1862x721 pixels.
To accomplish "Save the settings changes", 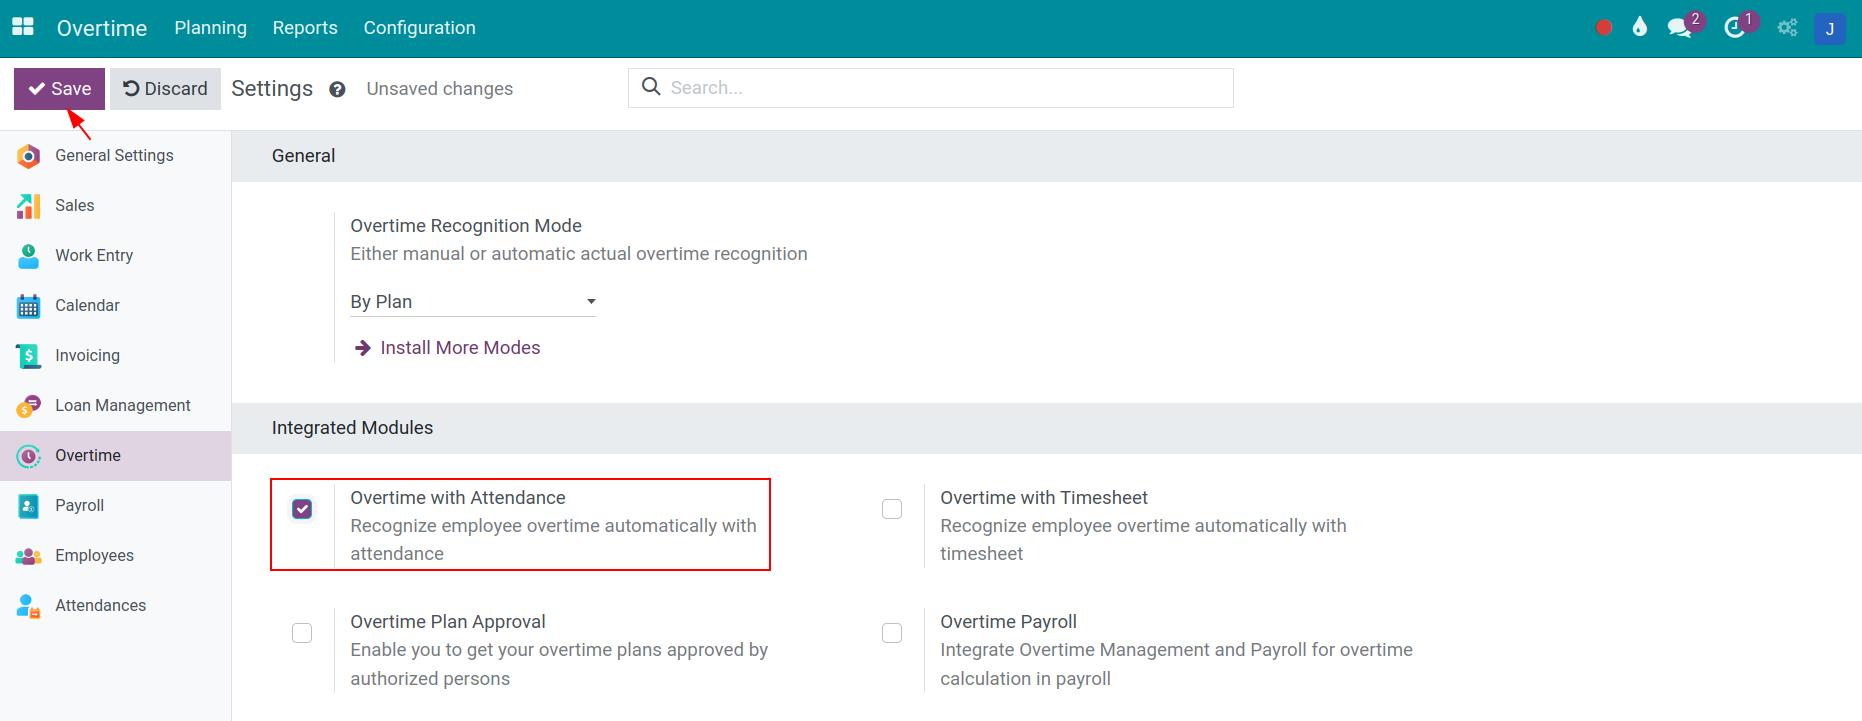I will [59, 89].
